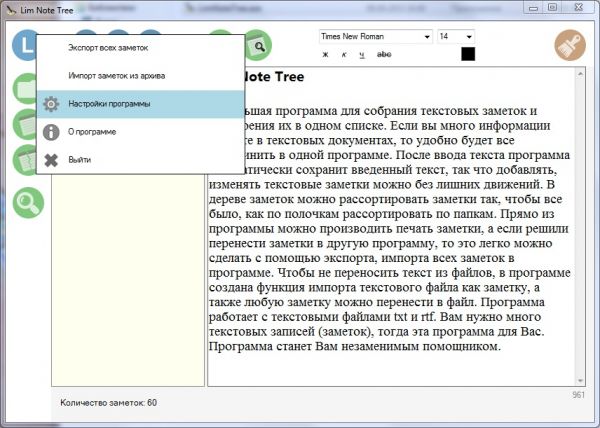
Task: Click 'Выйти' to exit the program
Action: tap(82, 159)
